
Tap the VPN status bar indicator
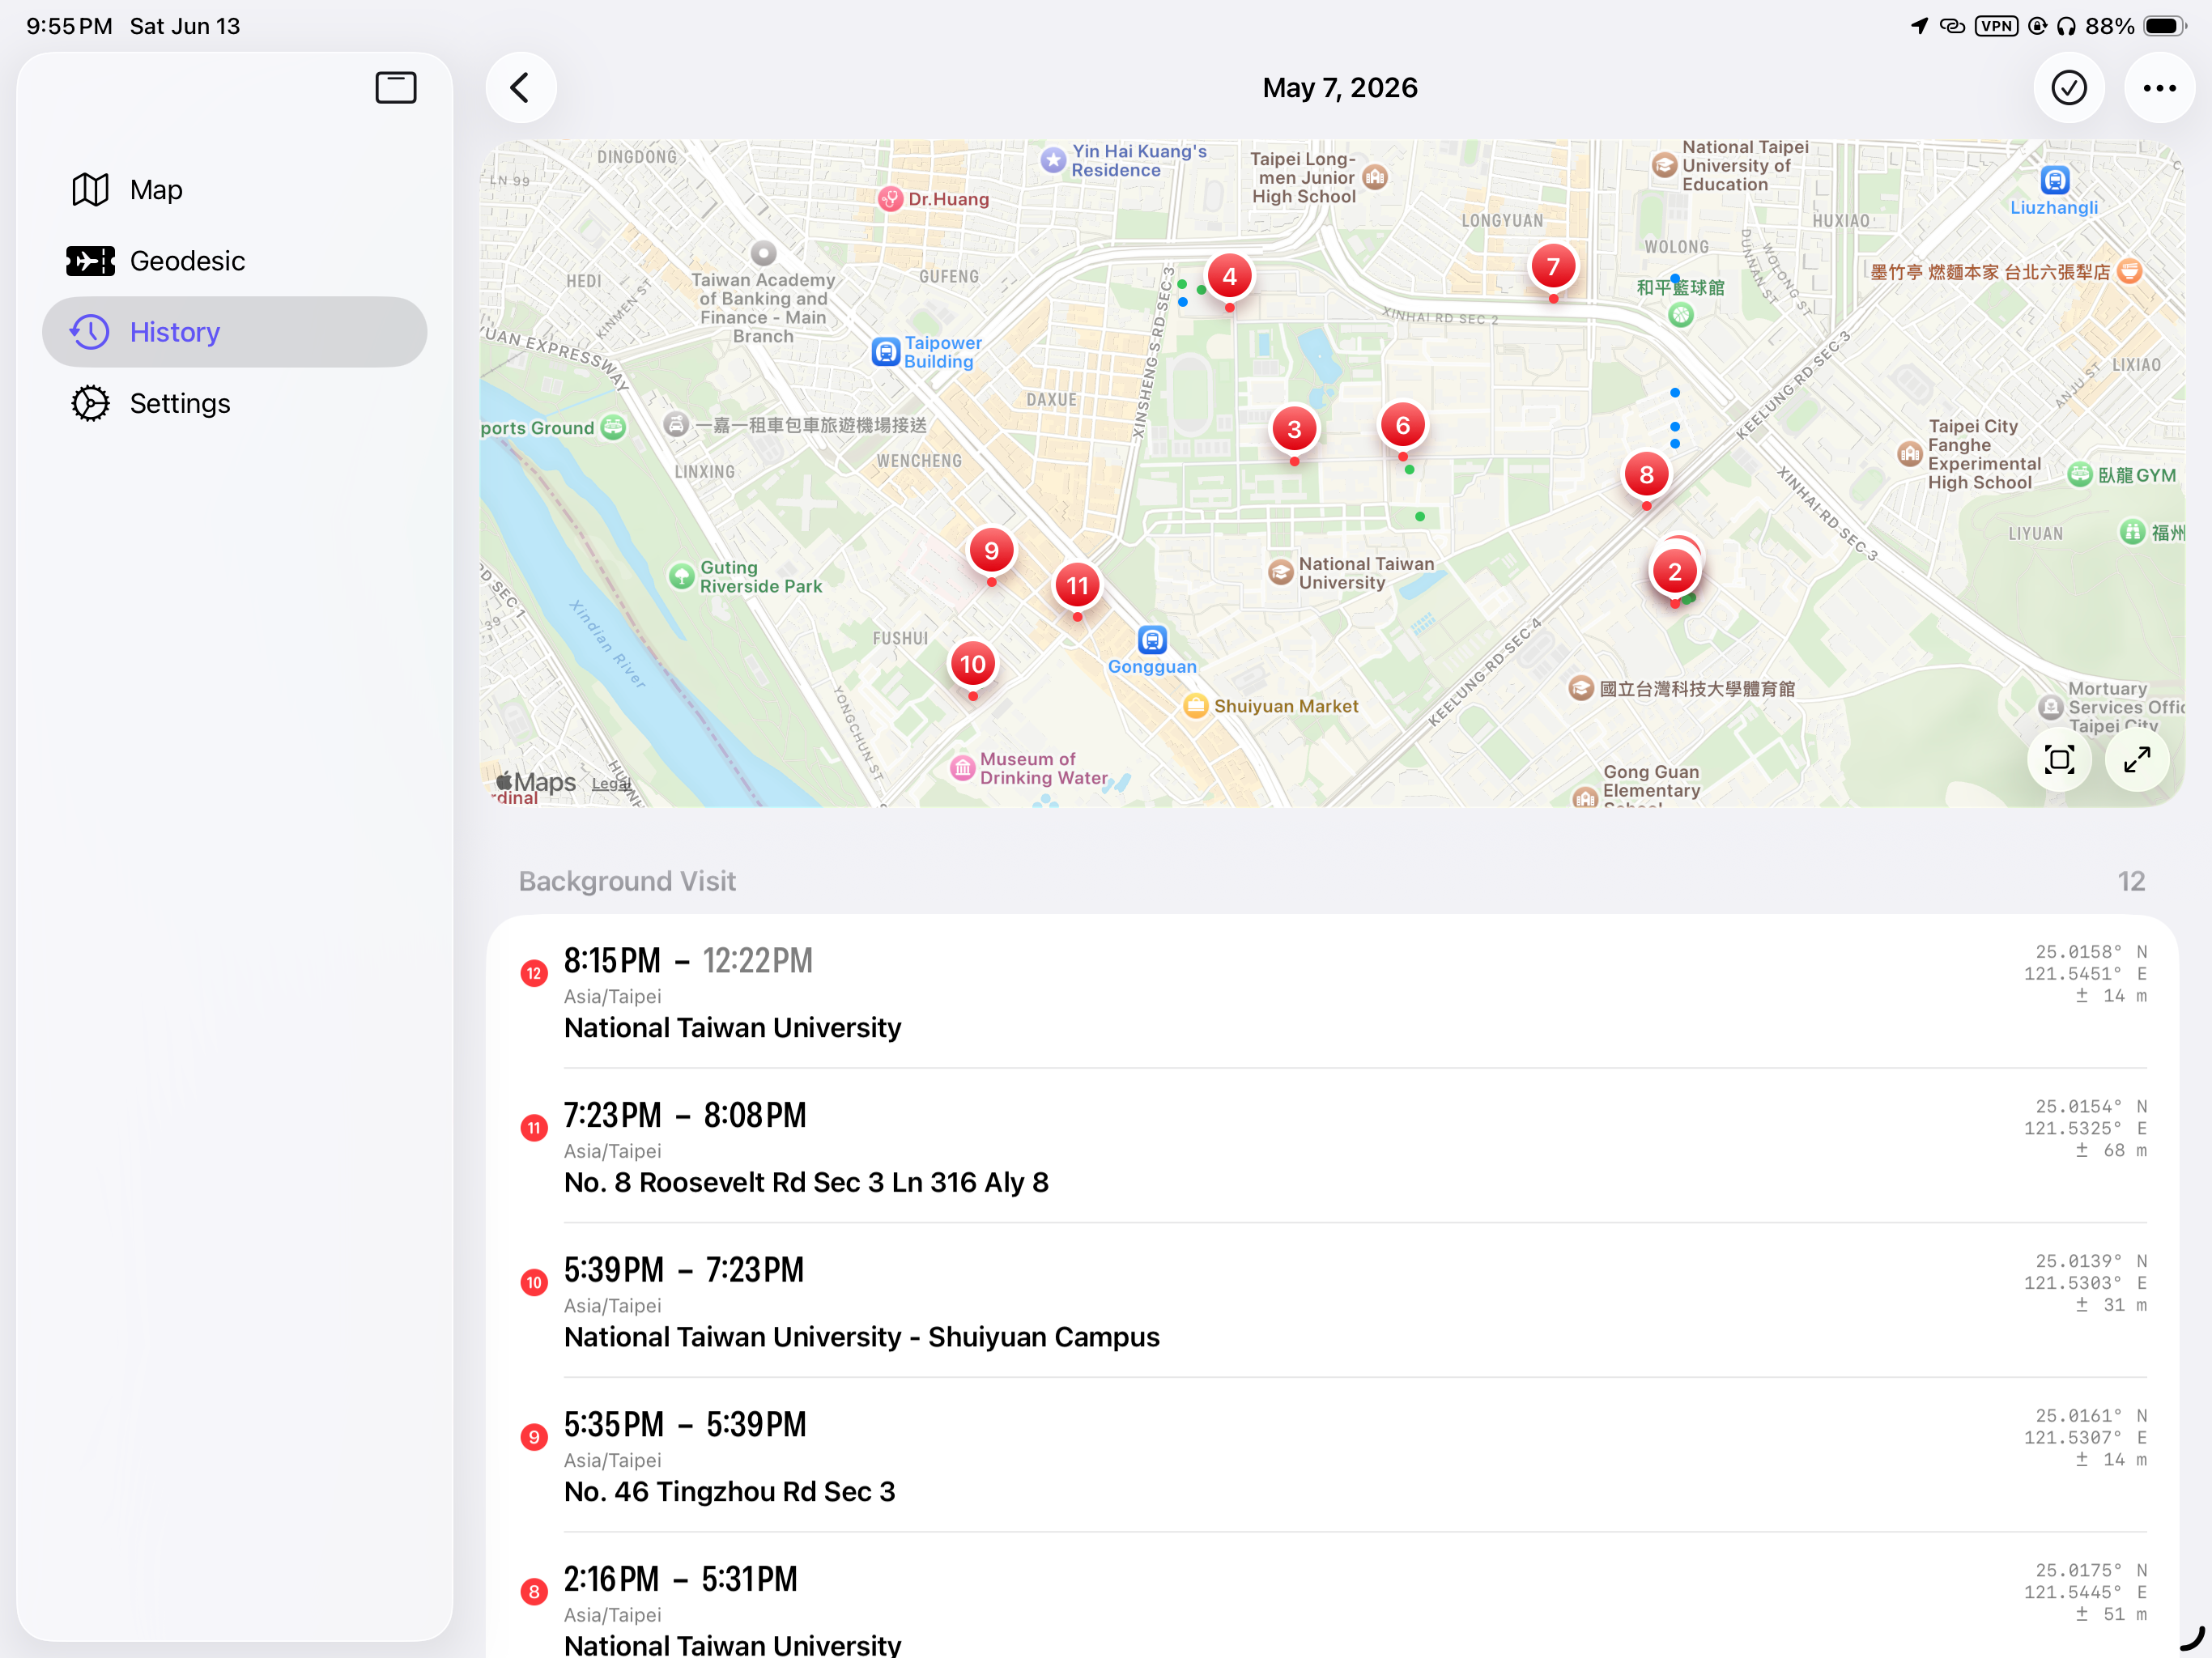[x=1997, y=26]
